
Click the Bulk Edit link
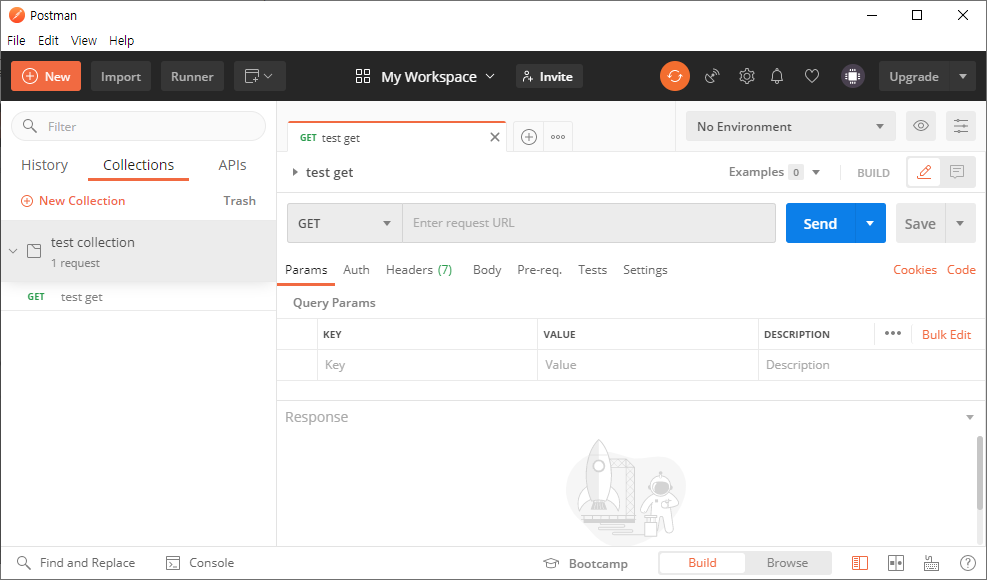(x=946, y=334)
